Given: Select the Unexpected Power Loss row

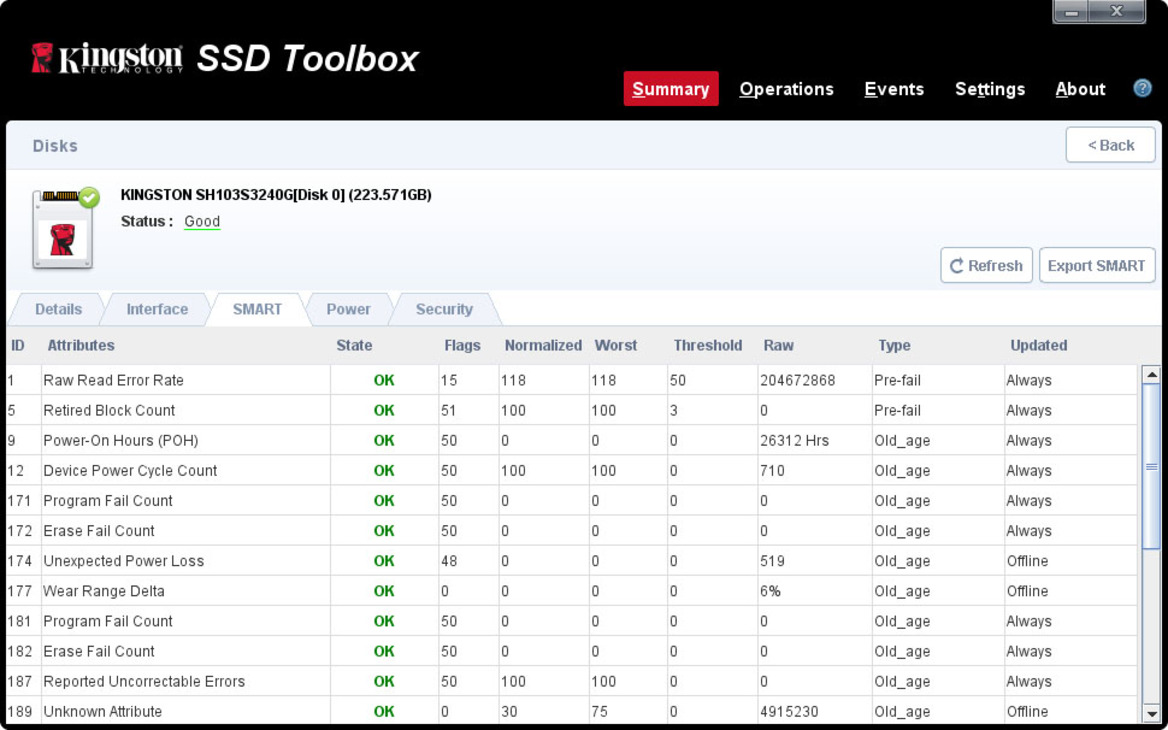Looking at the screenshot, I should [x=572, y=561].
